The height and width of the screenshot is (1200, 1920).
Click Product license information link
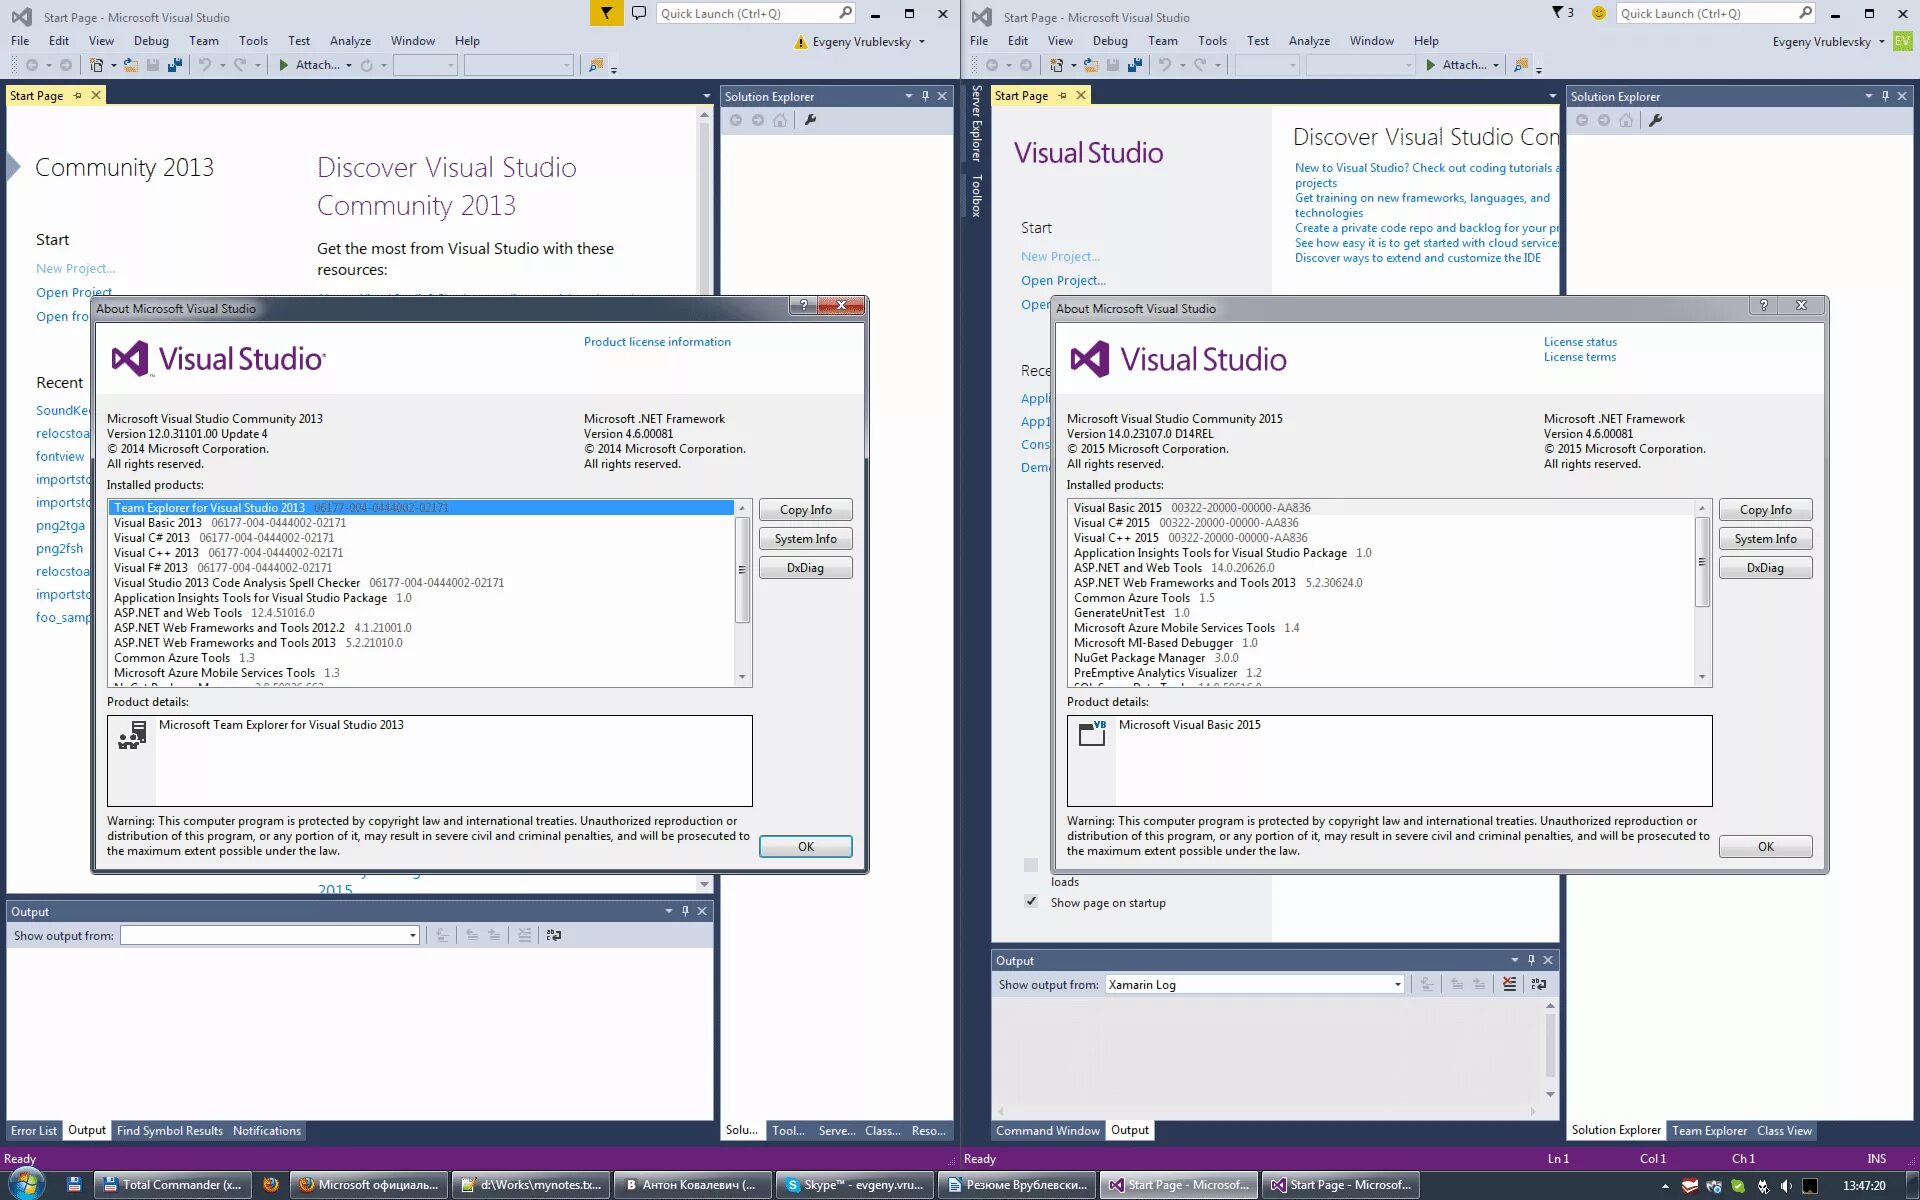click(657, 342)
